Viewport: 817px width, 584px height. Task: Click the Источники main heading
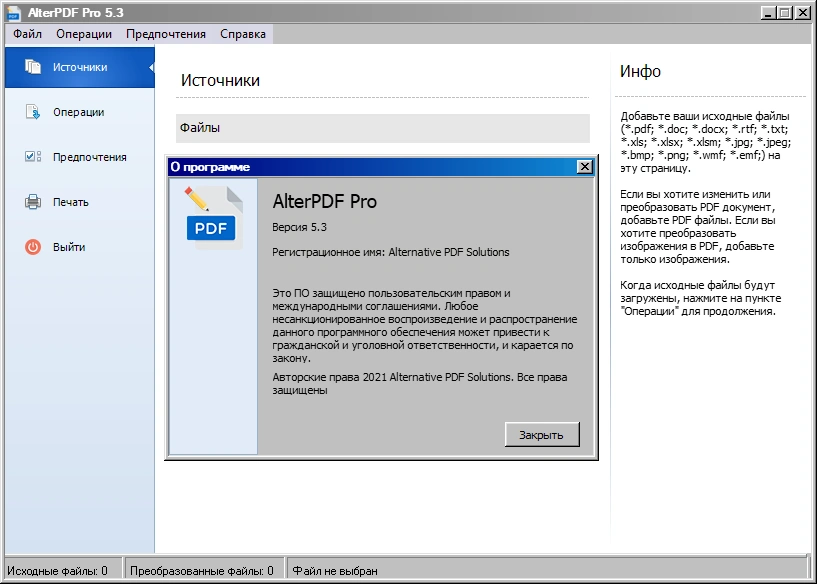[220, 80]
